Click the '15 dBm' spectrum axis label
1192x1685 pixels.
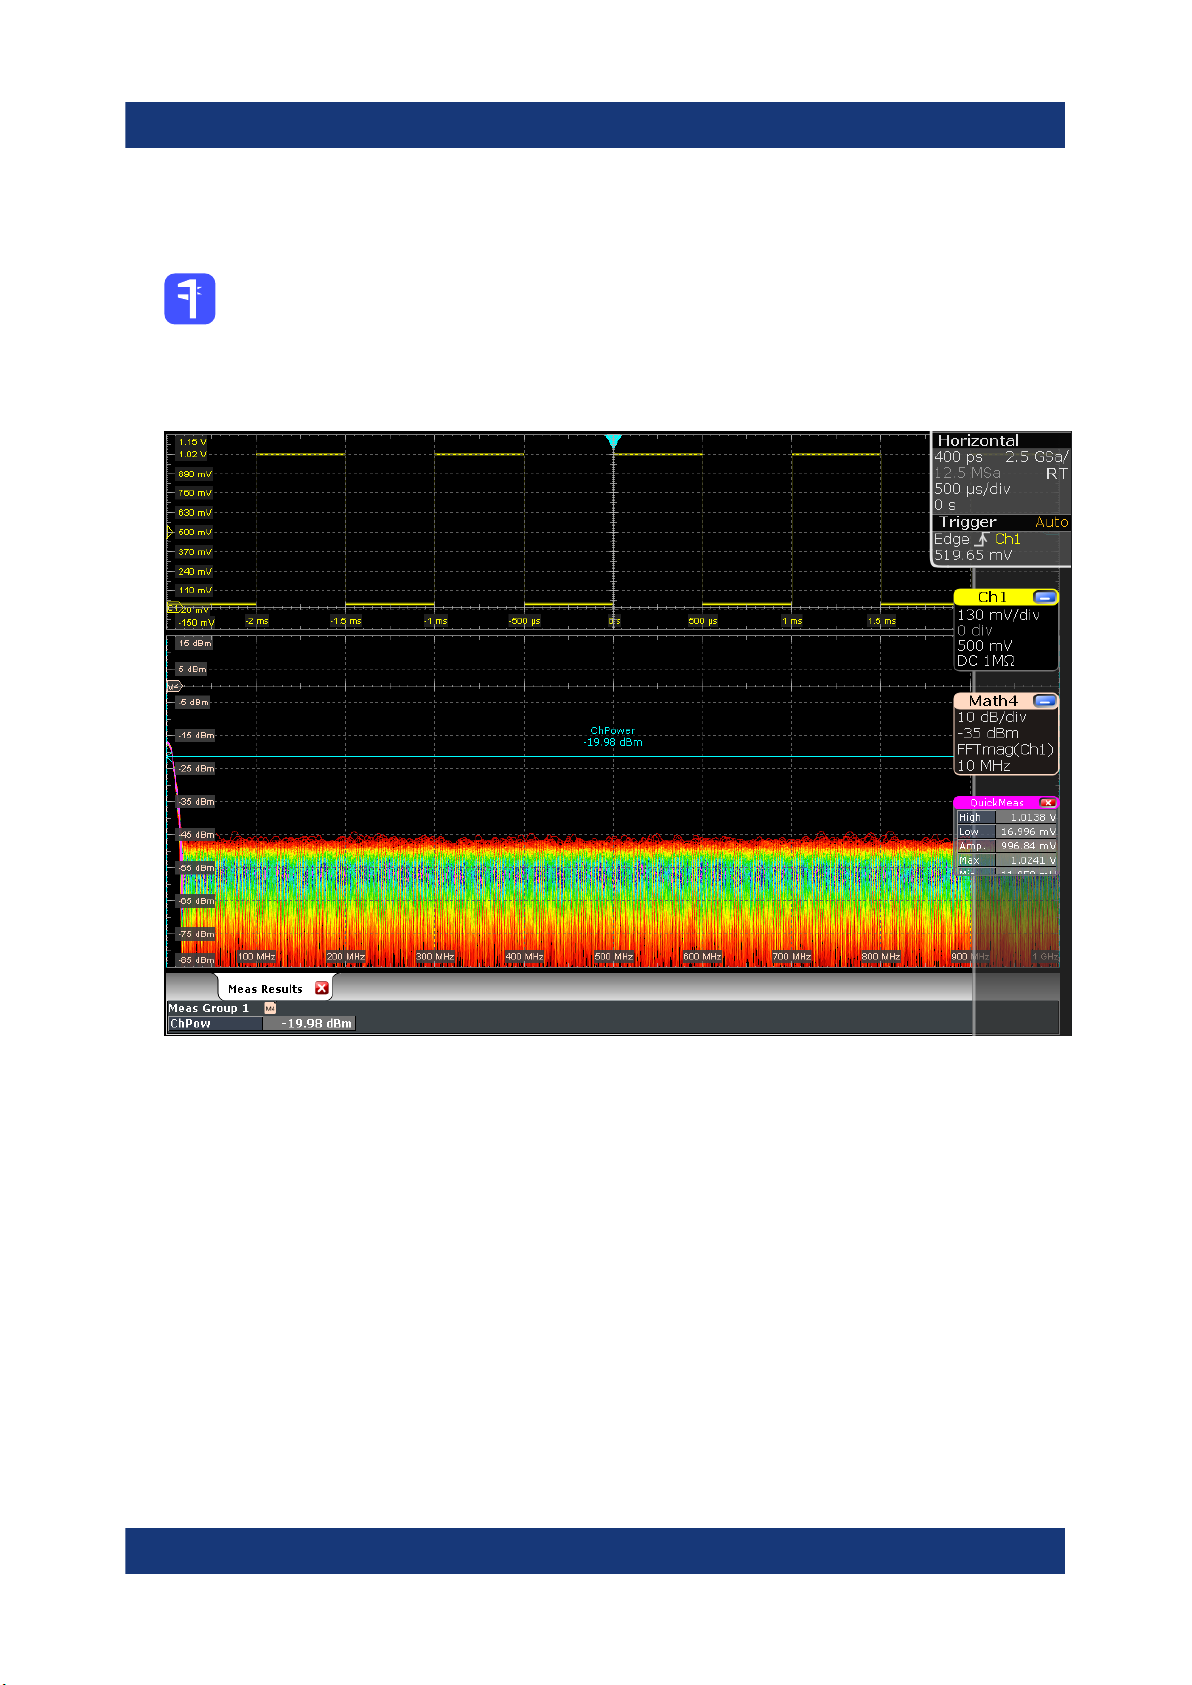pos(194,643)
